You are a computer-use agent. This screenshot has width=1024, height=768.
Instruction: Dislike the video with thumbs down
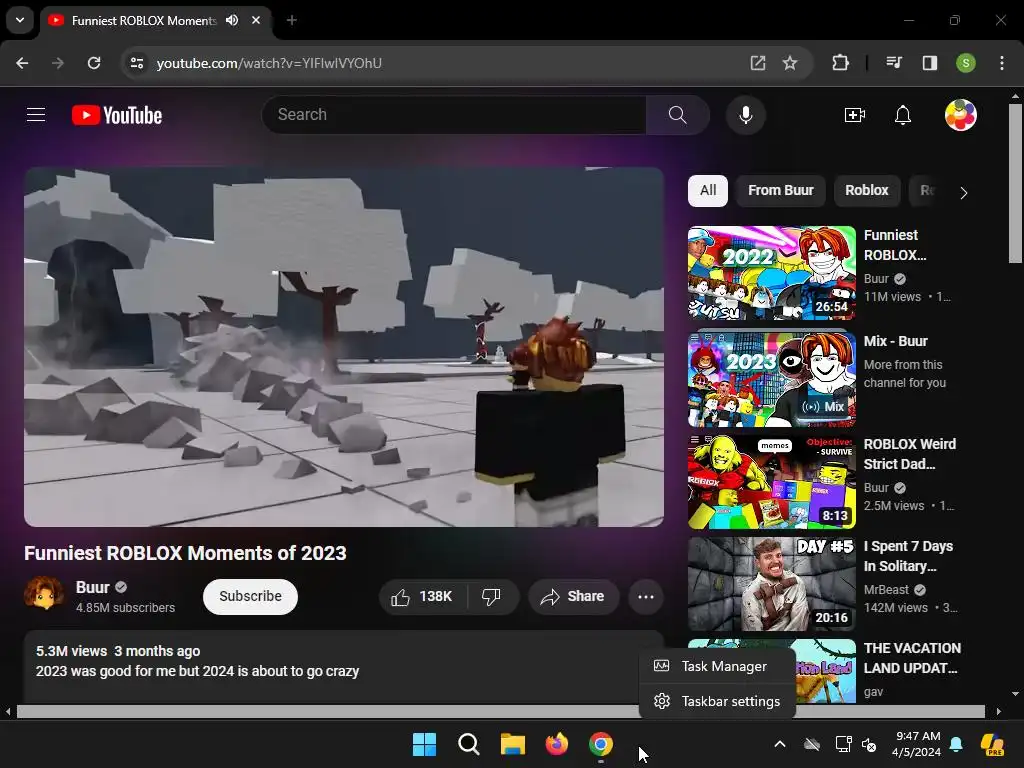point(492,596)
